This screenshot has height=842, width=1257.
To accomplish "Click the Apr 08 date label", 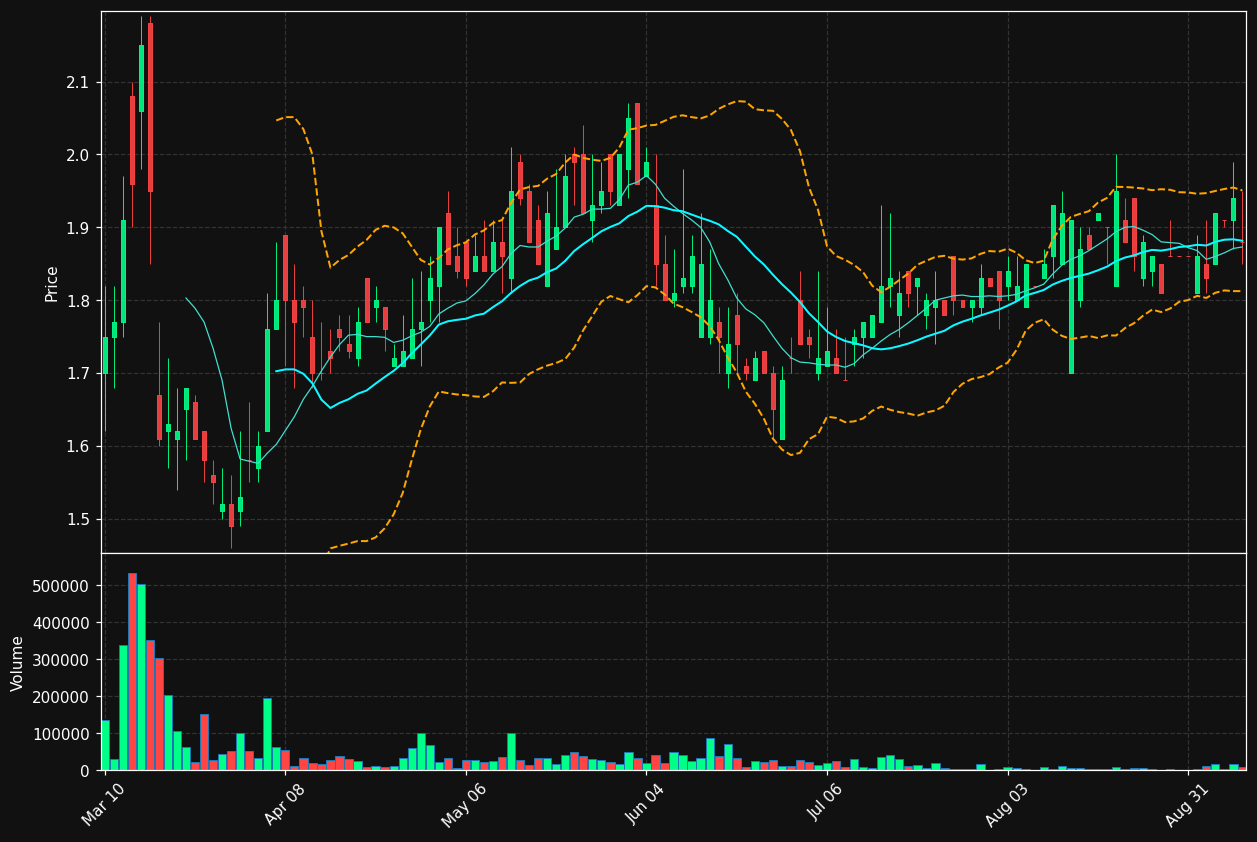I will click(284, 806).
